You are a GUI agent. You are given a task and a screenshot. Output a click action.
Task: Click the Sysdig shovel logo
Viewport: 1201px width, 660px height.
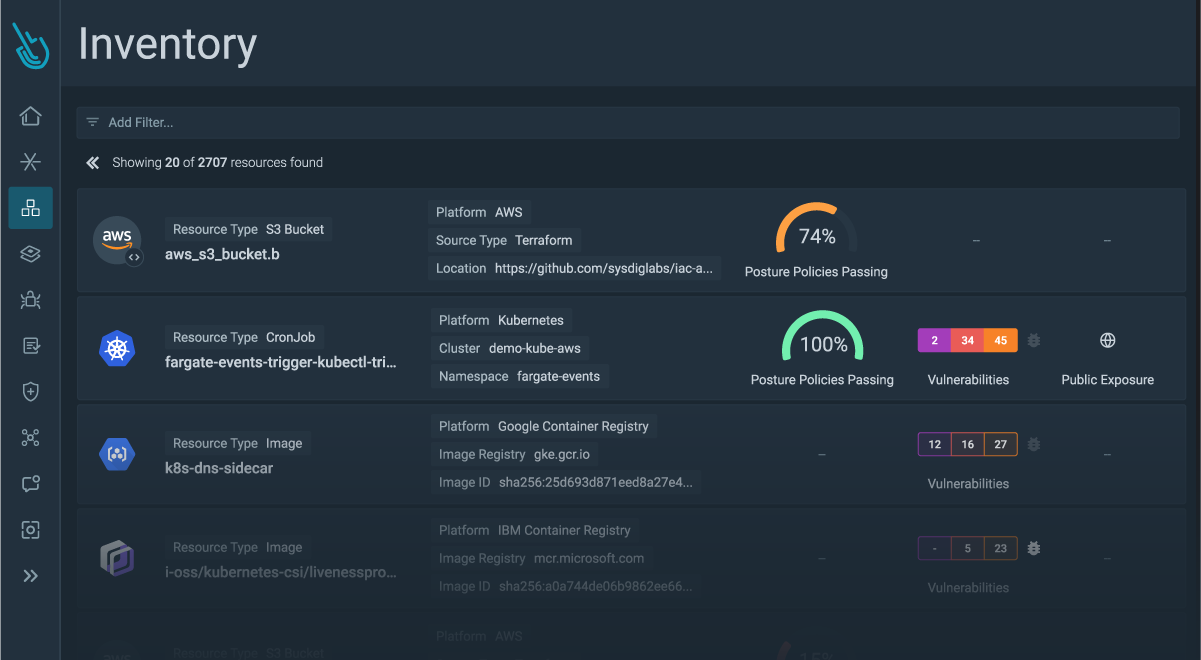click(x=30, y=44)
